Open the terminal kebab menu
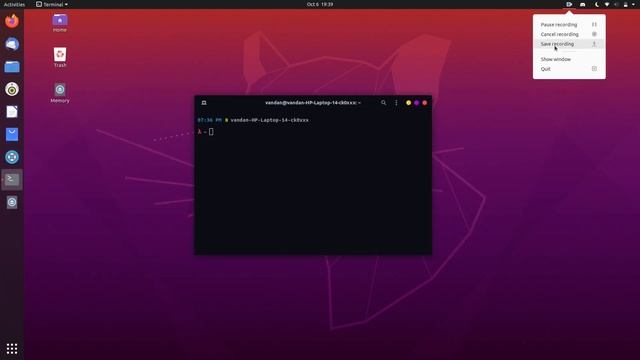Image resolution: width=640 pixels, height=360 pixels. [396, 103]
